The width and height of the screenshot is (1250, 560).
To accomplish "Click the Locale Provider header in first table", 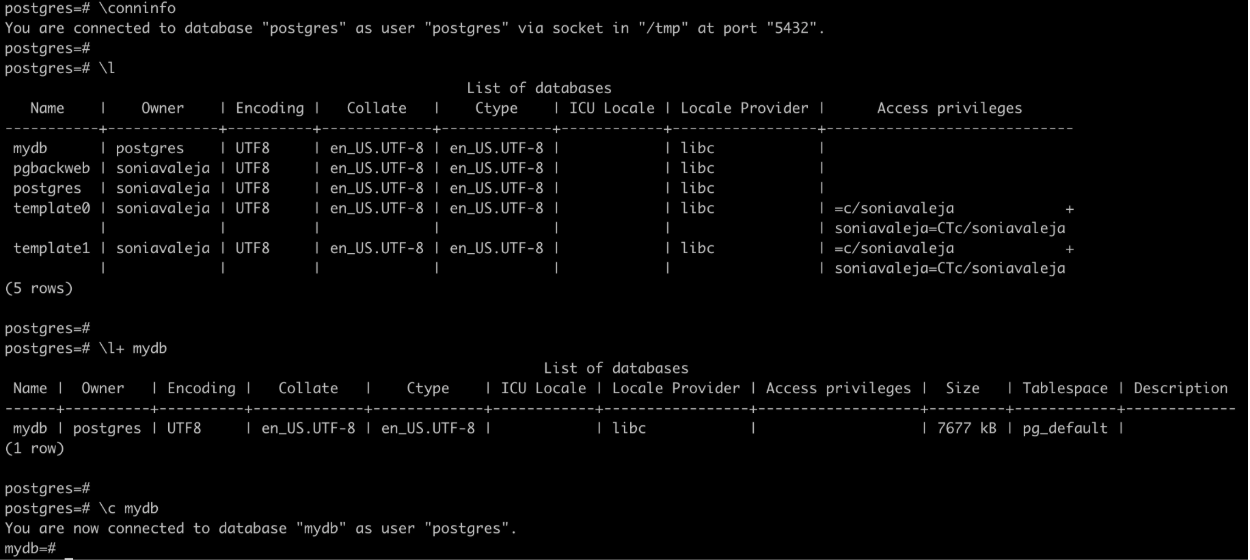I will point(744,108).
